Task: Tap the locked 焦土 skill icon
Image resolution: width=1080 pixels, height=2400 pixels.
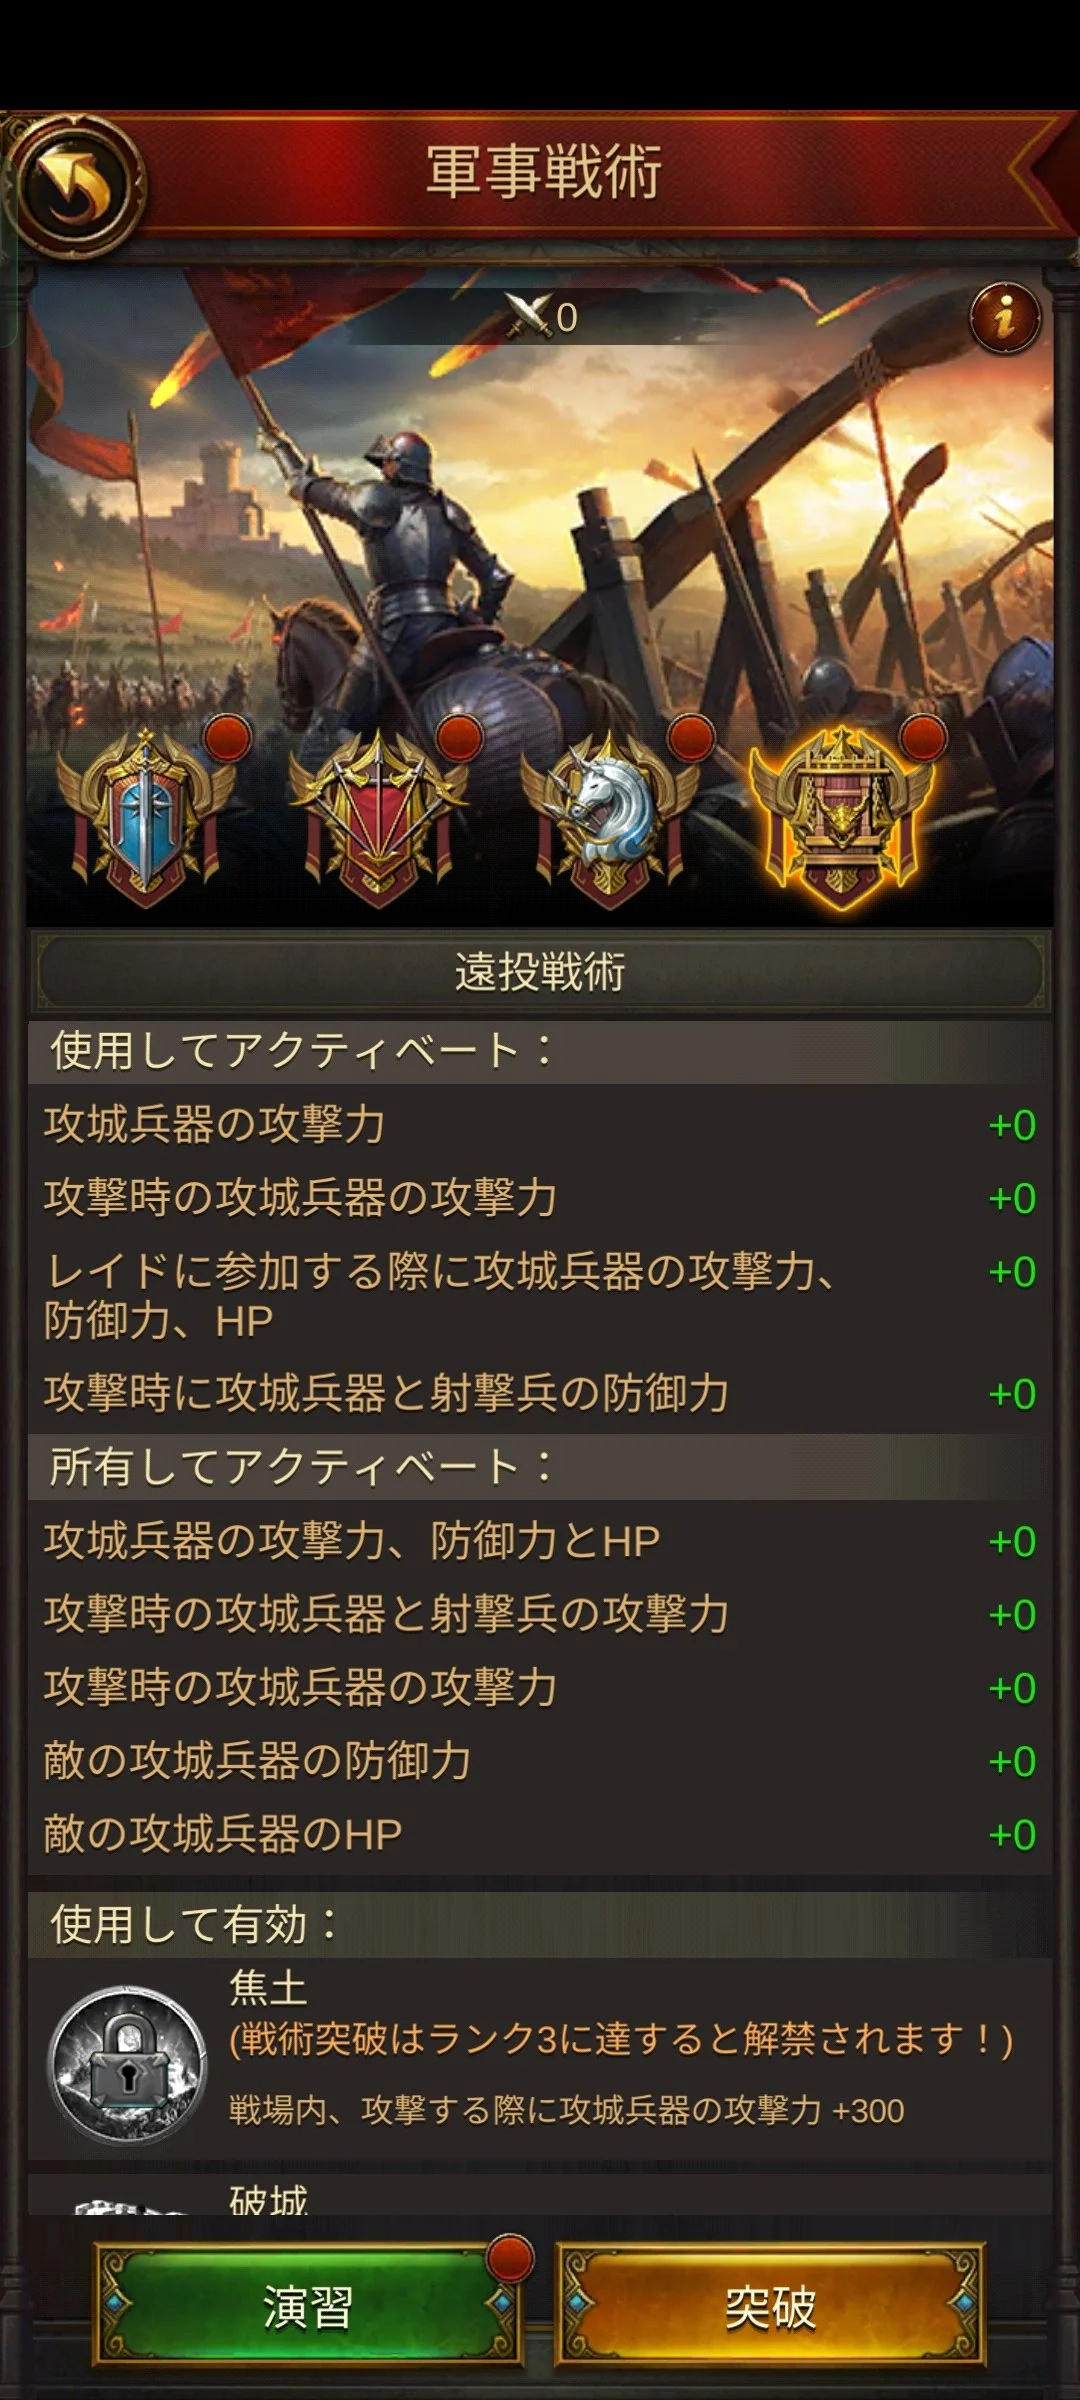Action: pyautogui.click(x=128, y=2064)
